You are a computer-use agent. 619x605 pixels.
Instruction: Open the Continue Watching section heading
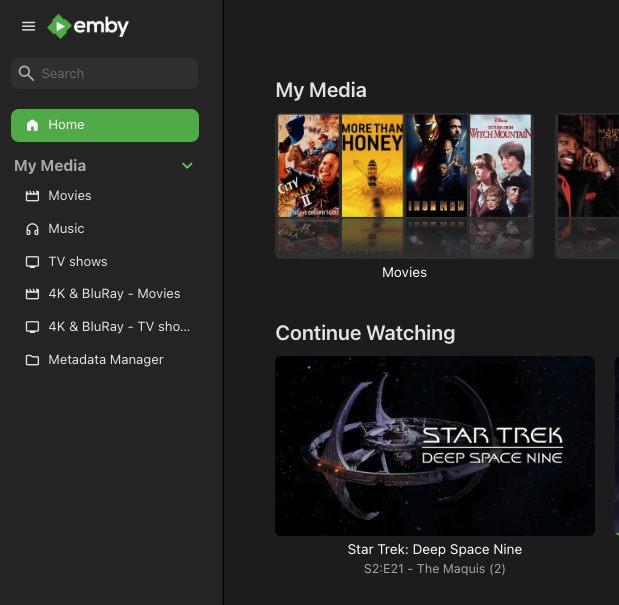point(365,333)
